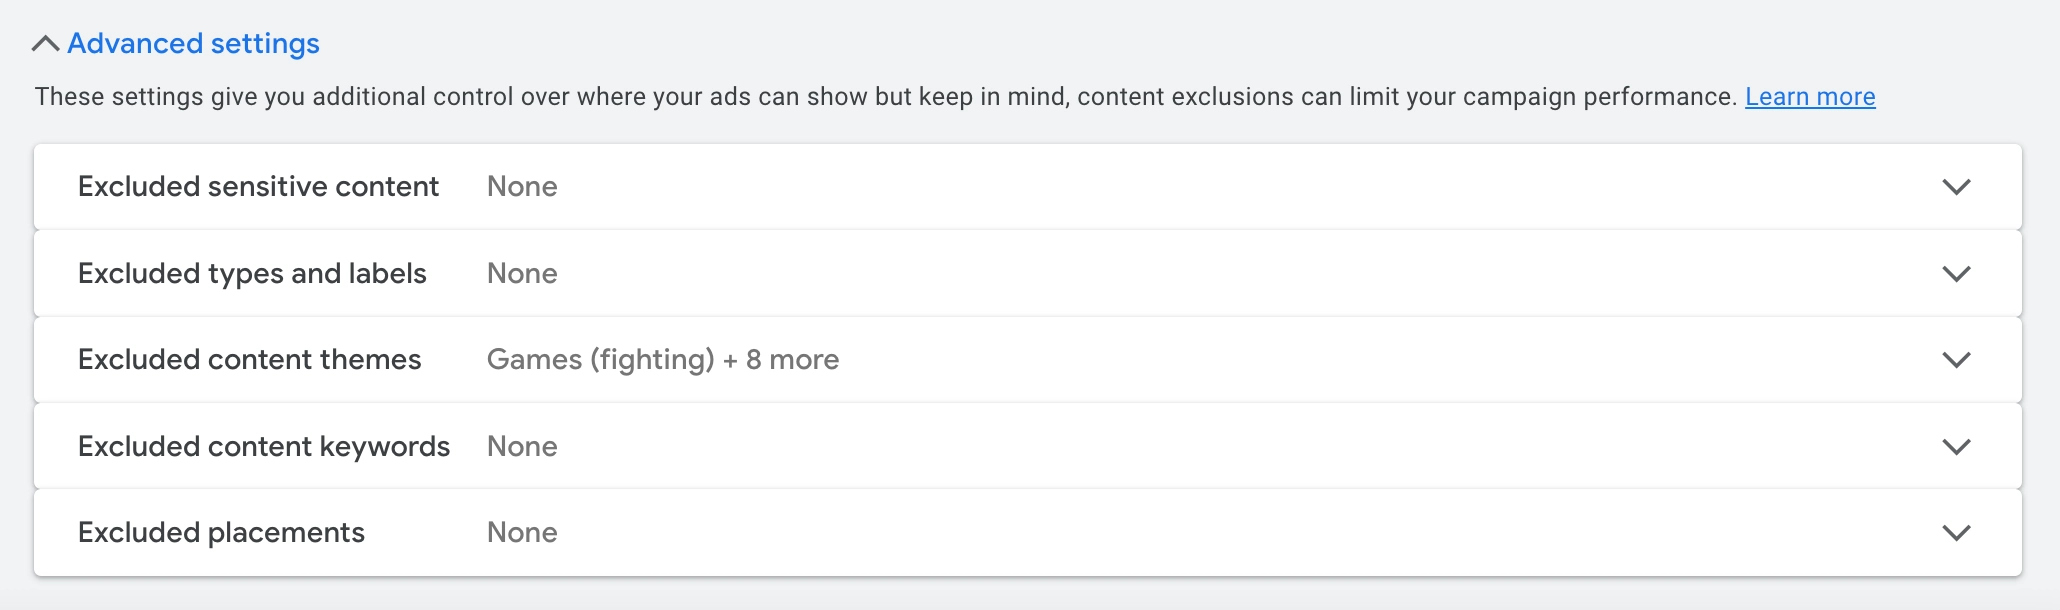Expand Excluded sensitive content chevron arrow
The height and width of the screenshot is (610, 2060).
1955,187
